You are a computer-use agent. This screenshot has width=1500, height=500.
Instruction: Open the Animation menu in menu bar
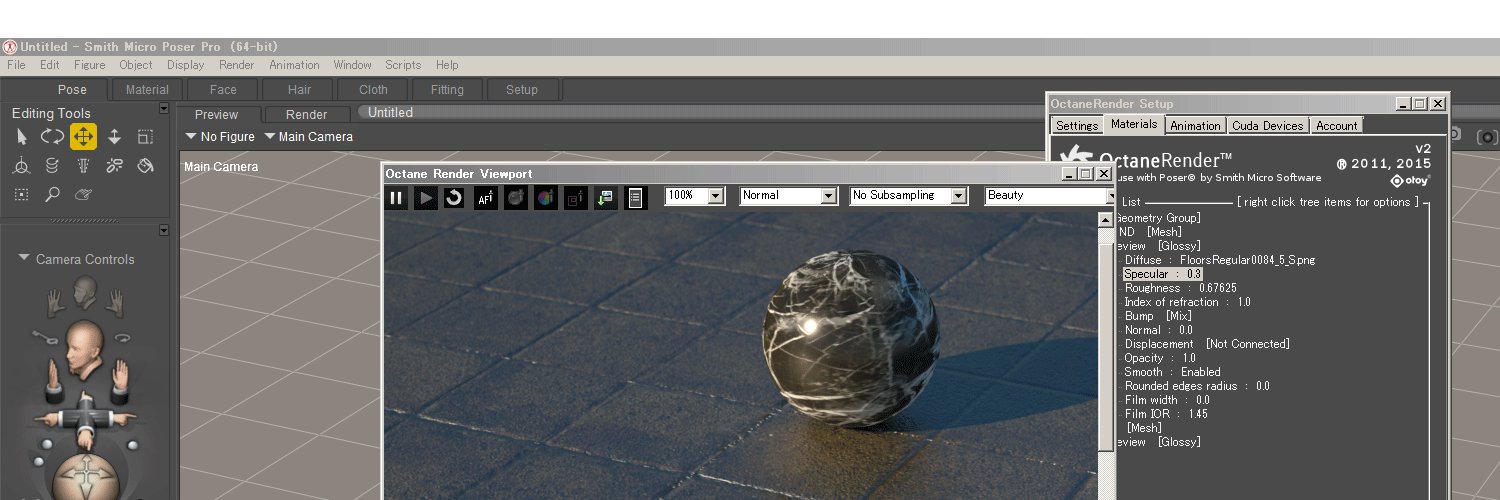294,65
